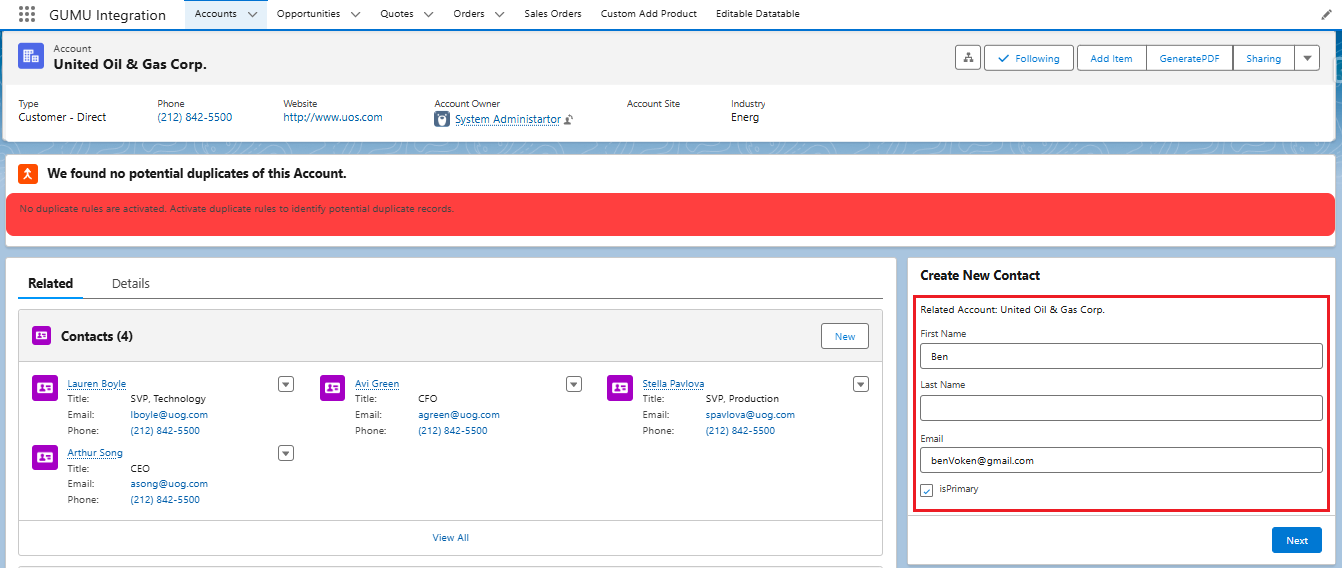Click the Sharing button
The height and width of the screenshot is (568, 1342).
tap(1263, 58)
